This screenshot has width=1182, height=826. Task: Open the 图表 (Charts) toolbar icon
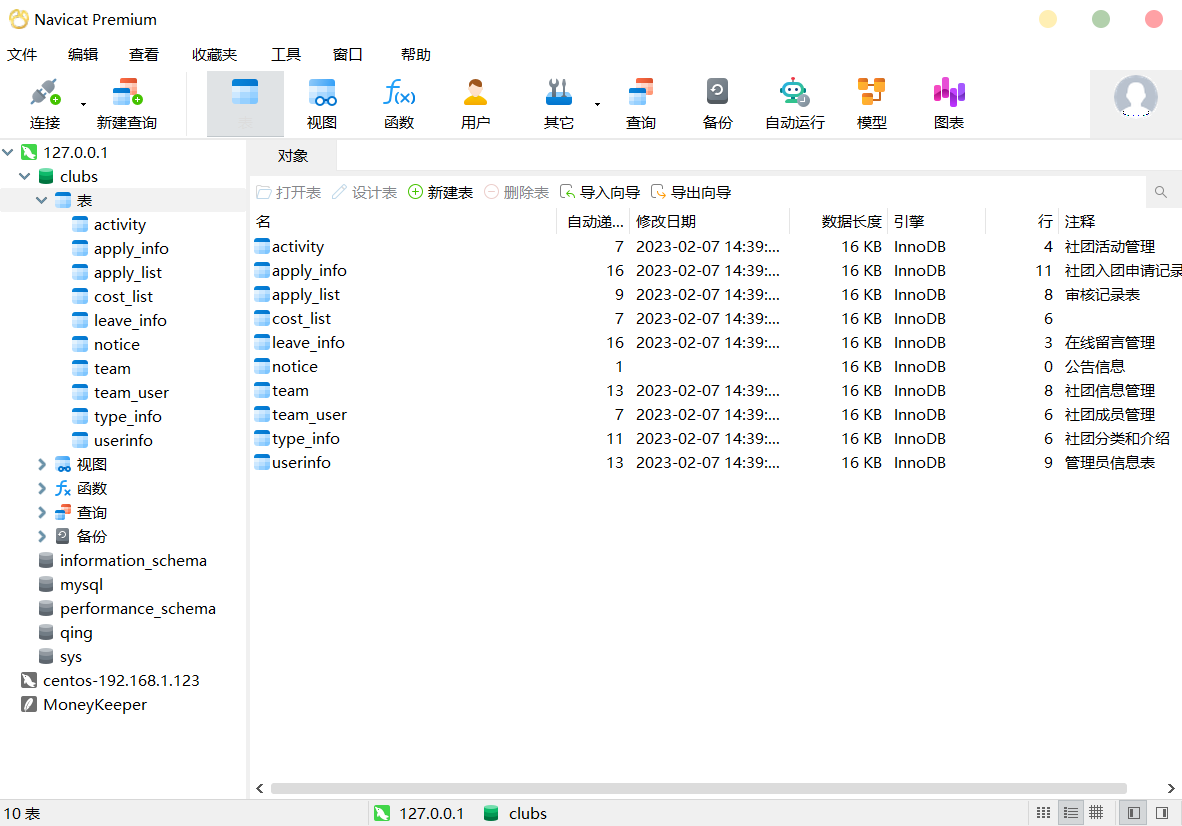948,104
